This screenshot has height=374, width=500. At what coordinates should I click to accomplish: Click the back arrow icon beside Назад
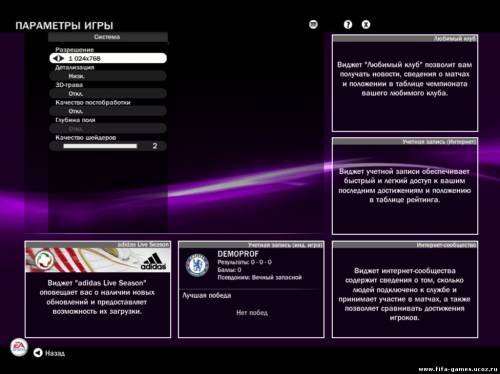(38, 353)
